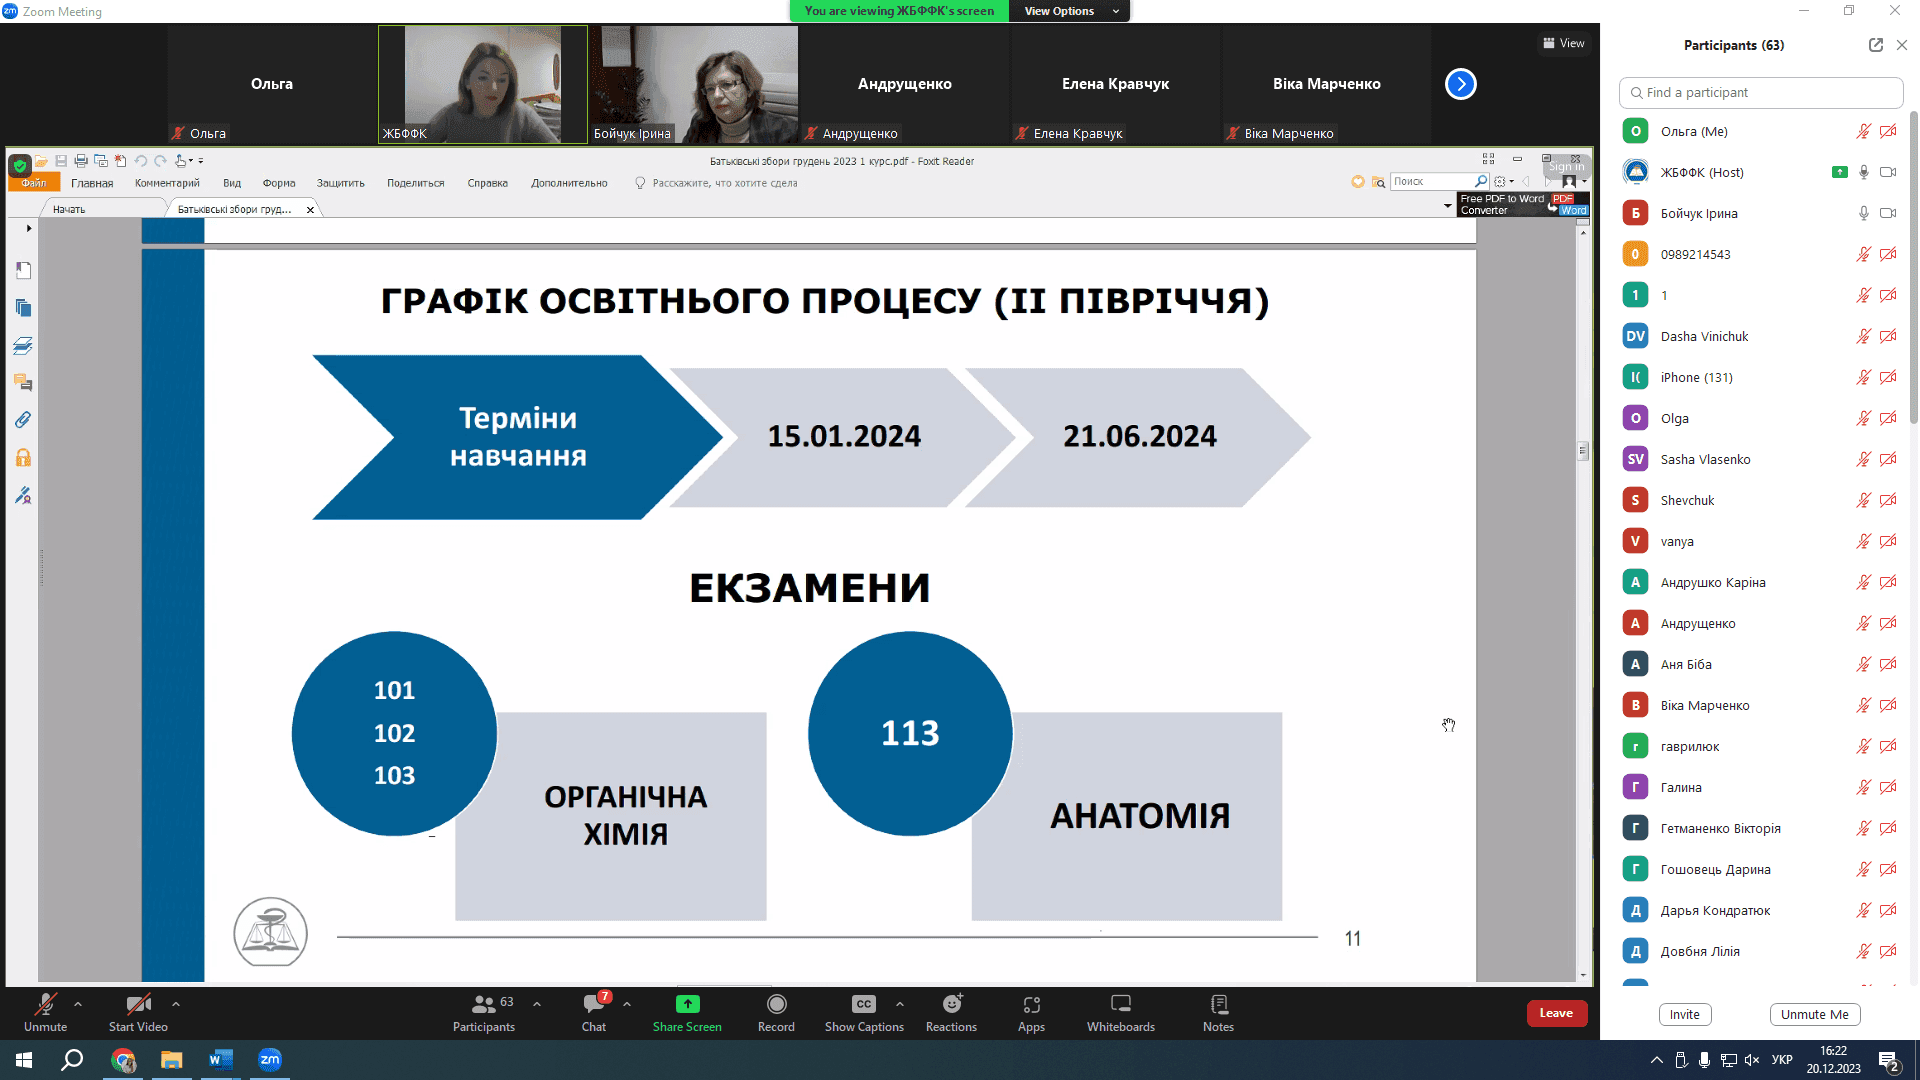Open Whiteboards in Zoom toolbar
Screen dimensions: 1920x1080
click(x=1121, y=1013)
